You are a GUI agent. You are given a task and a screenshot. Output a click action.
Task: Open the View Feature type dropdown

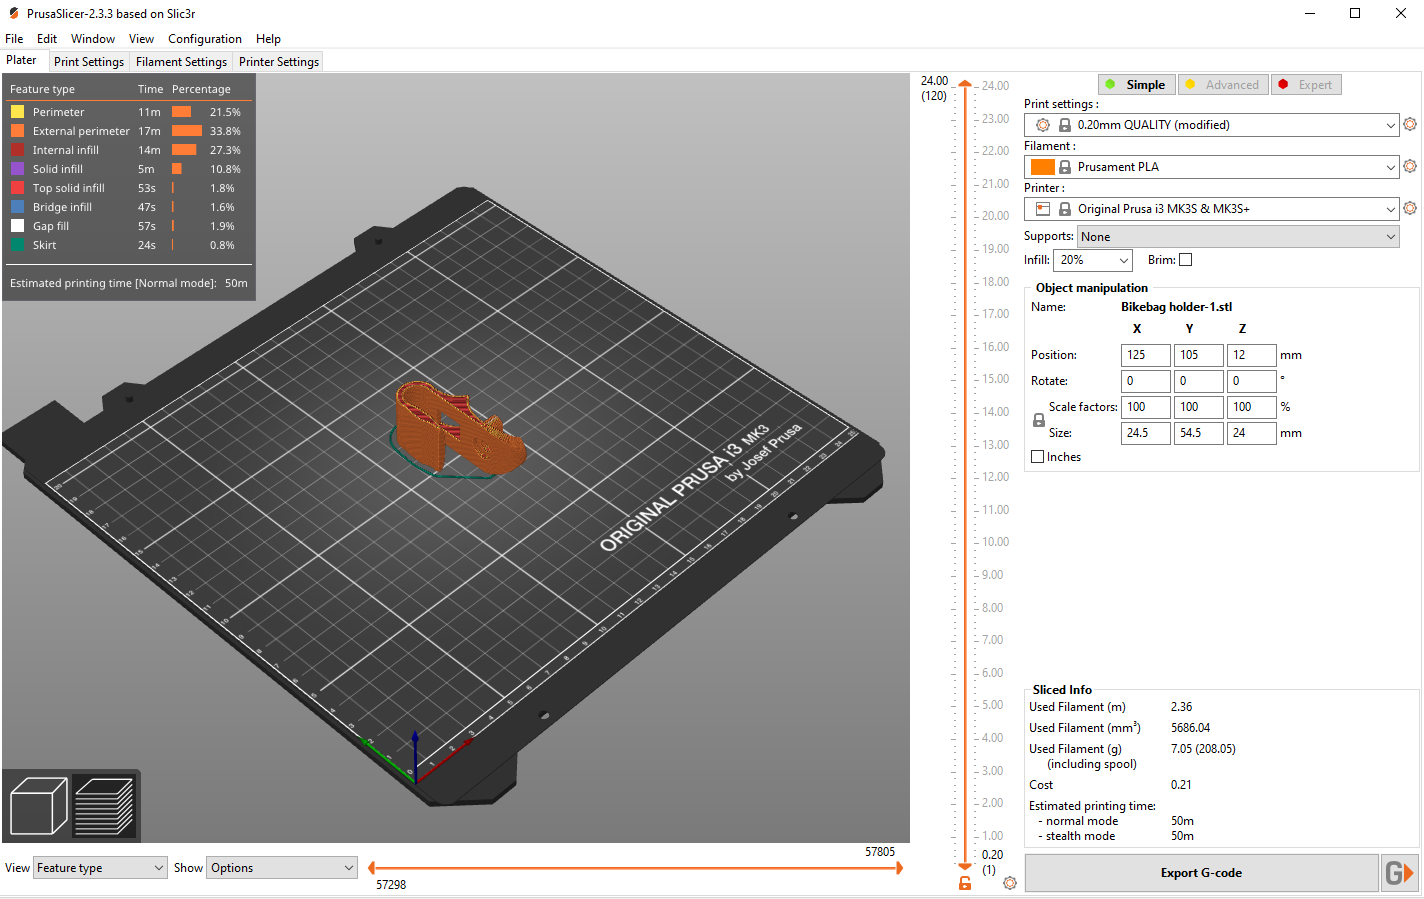[x=100, y=868]
